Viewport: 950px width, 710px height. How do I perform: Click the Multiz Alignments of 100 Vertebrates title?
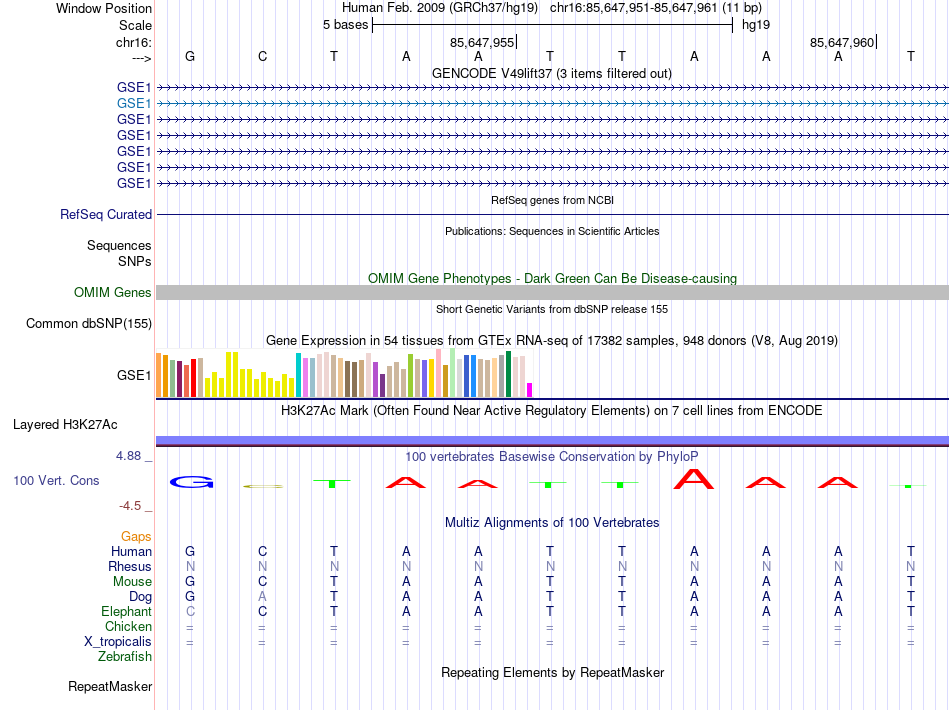552,522
